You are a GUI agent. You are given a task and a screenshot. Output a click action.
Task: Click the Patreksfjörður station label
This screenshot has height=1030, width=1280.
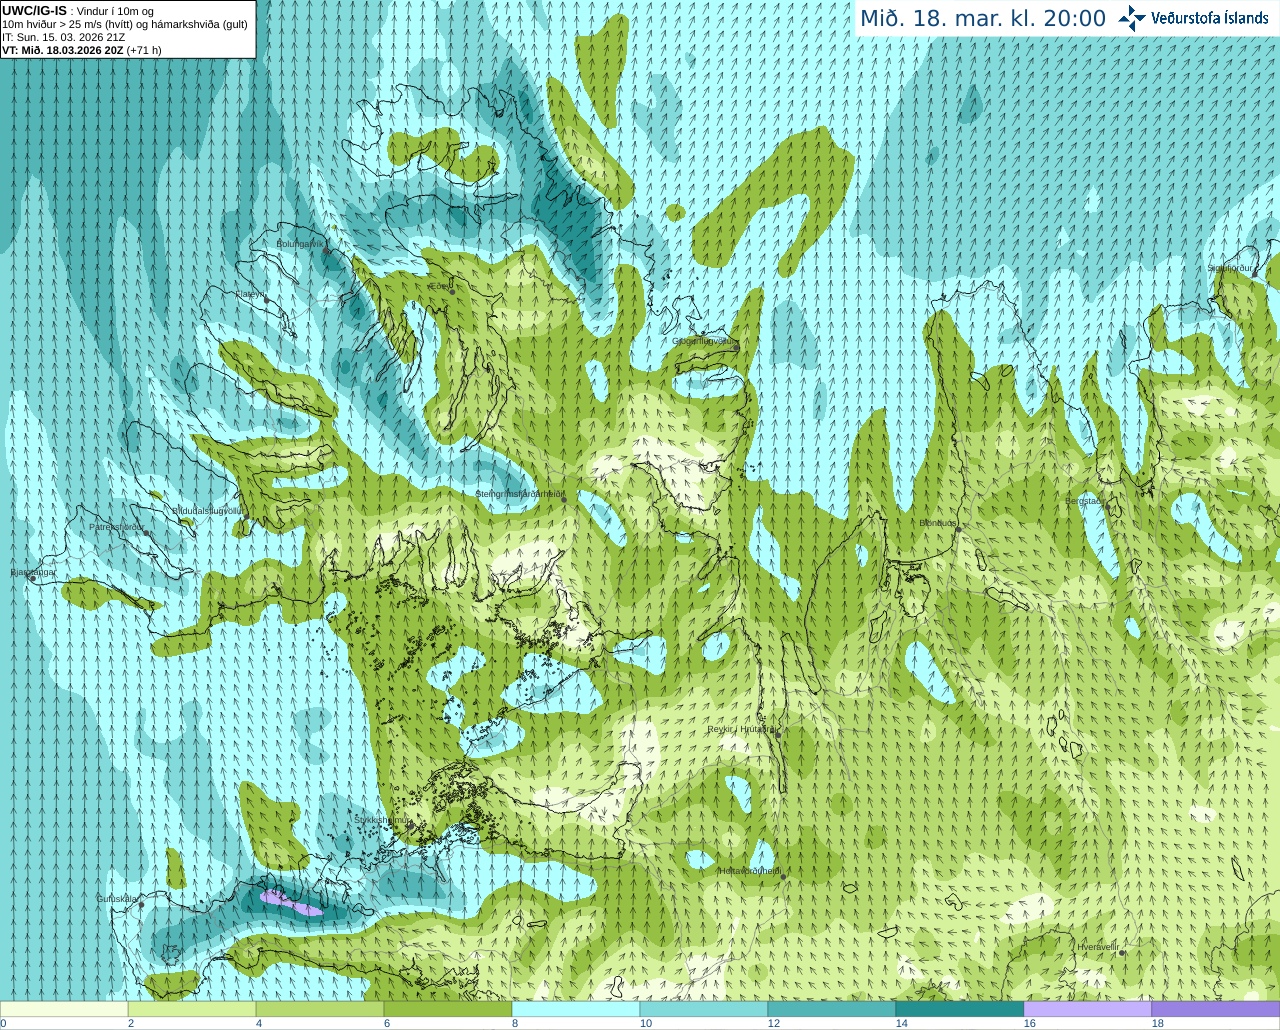point(117,526)
